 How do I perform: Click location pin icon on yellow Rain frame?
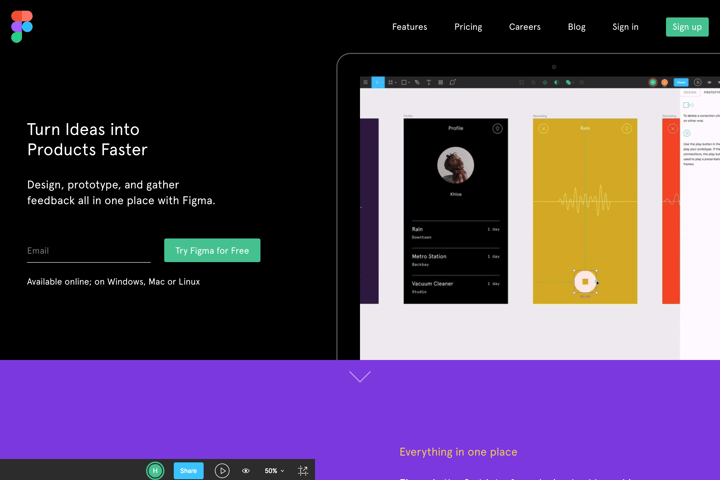tap(627, 129)
